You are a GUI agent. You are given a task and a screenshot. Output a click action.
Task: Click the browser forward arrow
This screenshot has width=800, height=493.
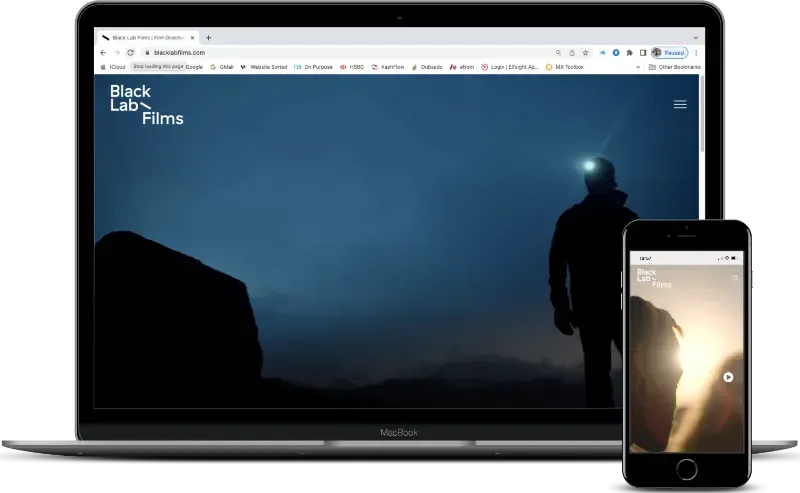pyautogui.click(x=116, y=53)
